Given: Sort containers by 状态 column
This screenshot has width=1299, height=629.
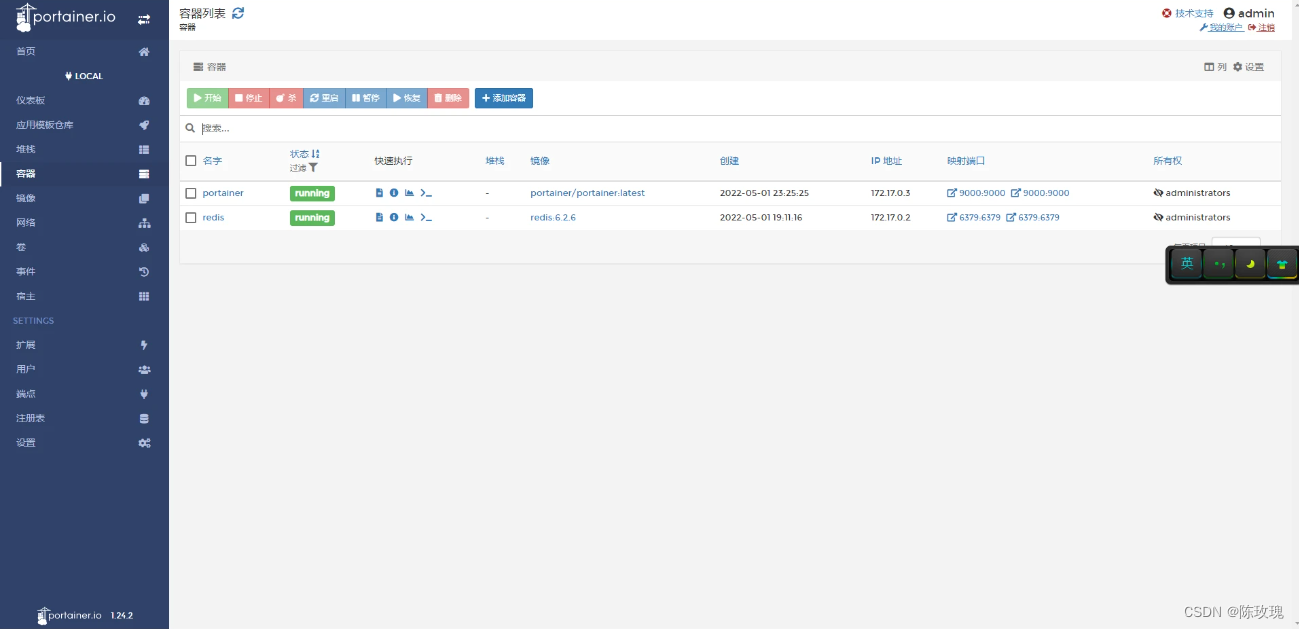Looking at the screenshot, I should point(305,154).
